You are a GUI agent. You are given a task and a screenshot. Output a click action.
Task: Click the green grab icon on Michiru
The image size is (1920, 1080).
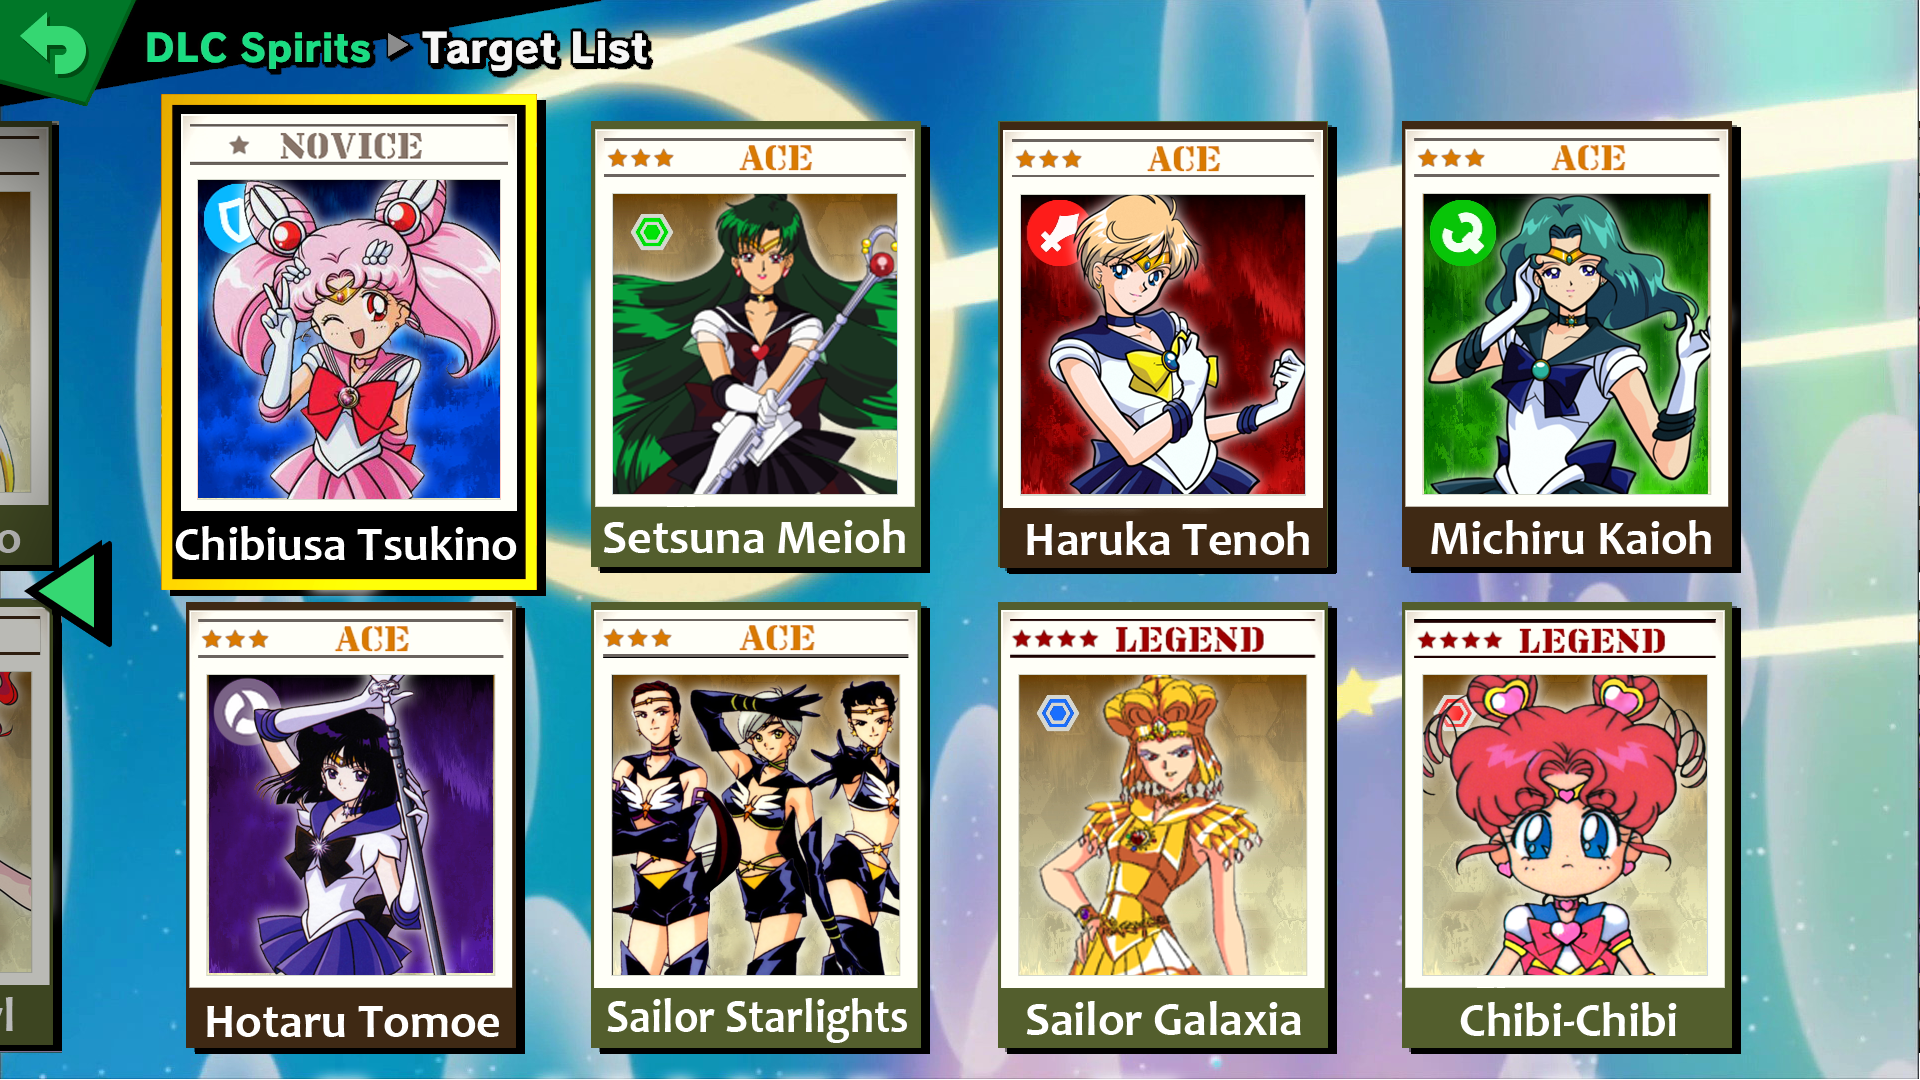pyautogui.click(x=1462, y=233)
